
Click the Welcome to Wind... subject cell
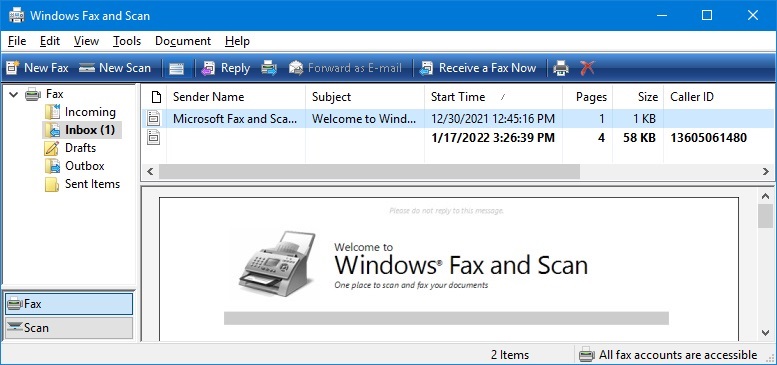tap(364, 119)
